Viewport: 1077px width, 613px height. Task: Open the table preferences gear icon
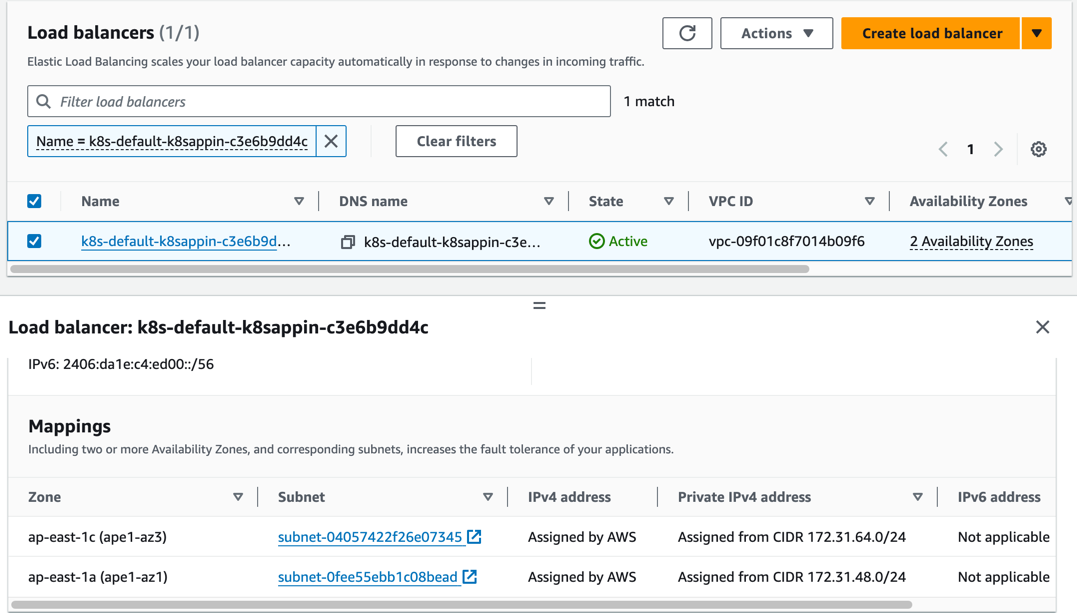pos(1038,148)
